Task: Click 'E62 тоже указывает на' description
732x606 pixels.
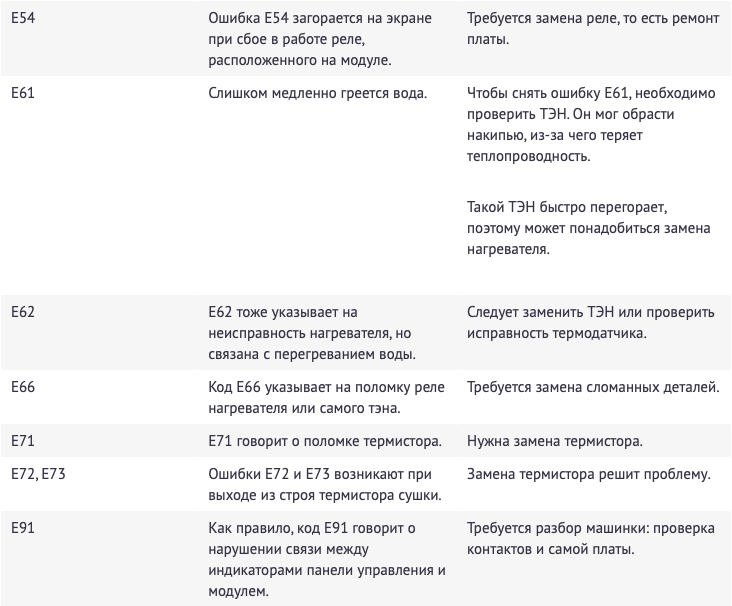Action: 312,333
